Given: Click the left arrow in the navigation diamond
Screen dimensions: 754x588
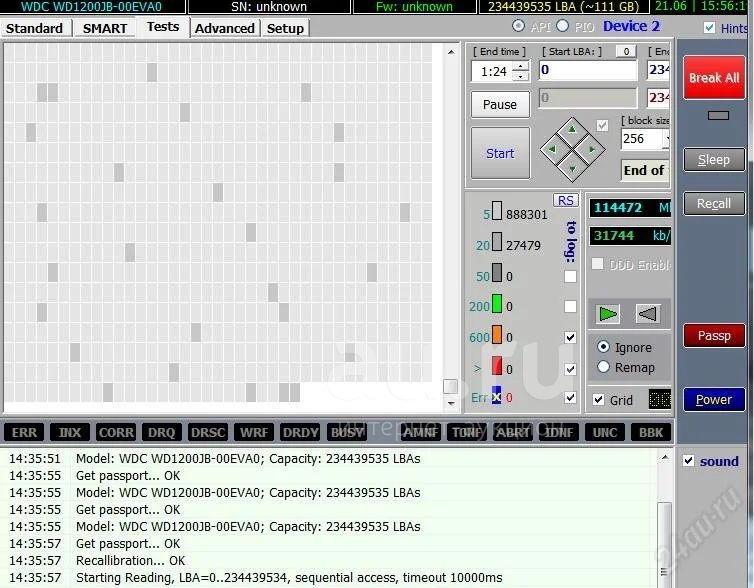Looking at the screenshot, I should 552,150.
